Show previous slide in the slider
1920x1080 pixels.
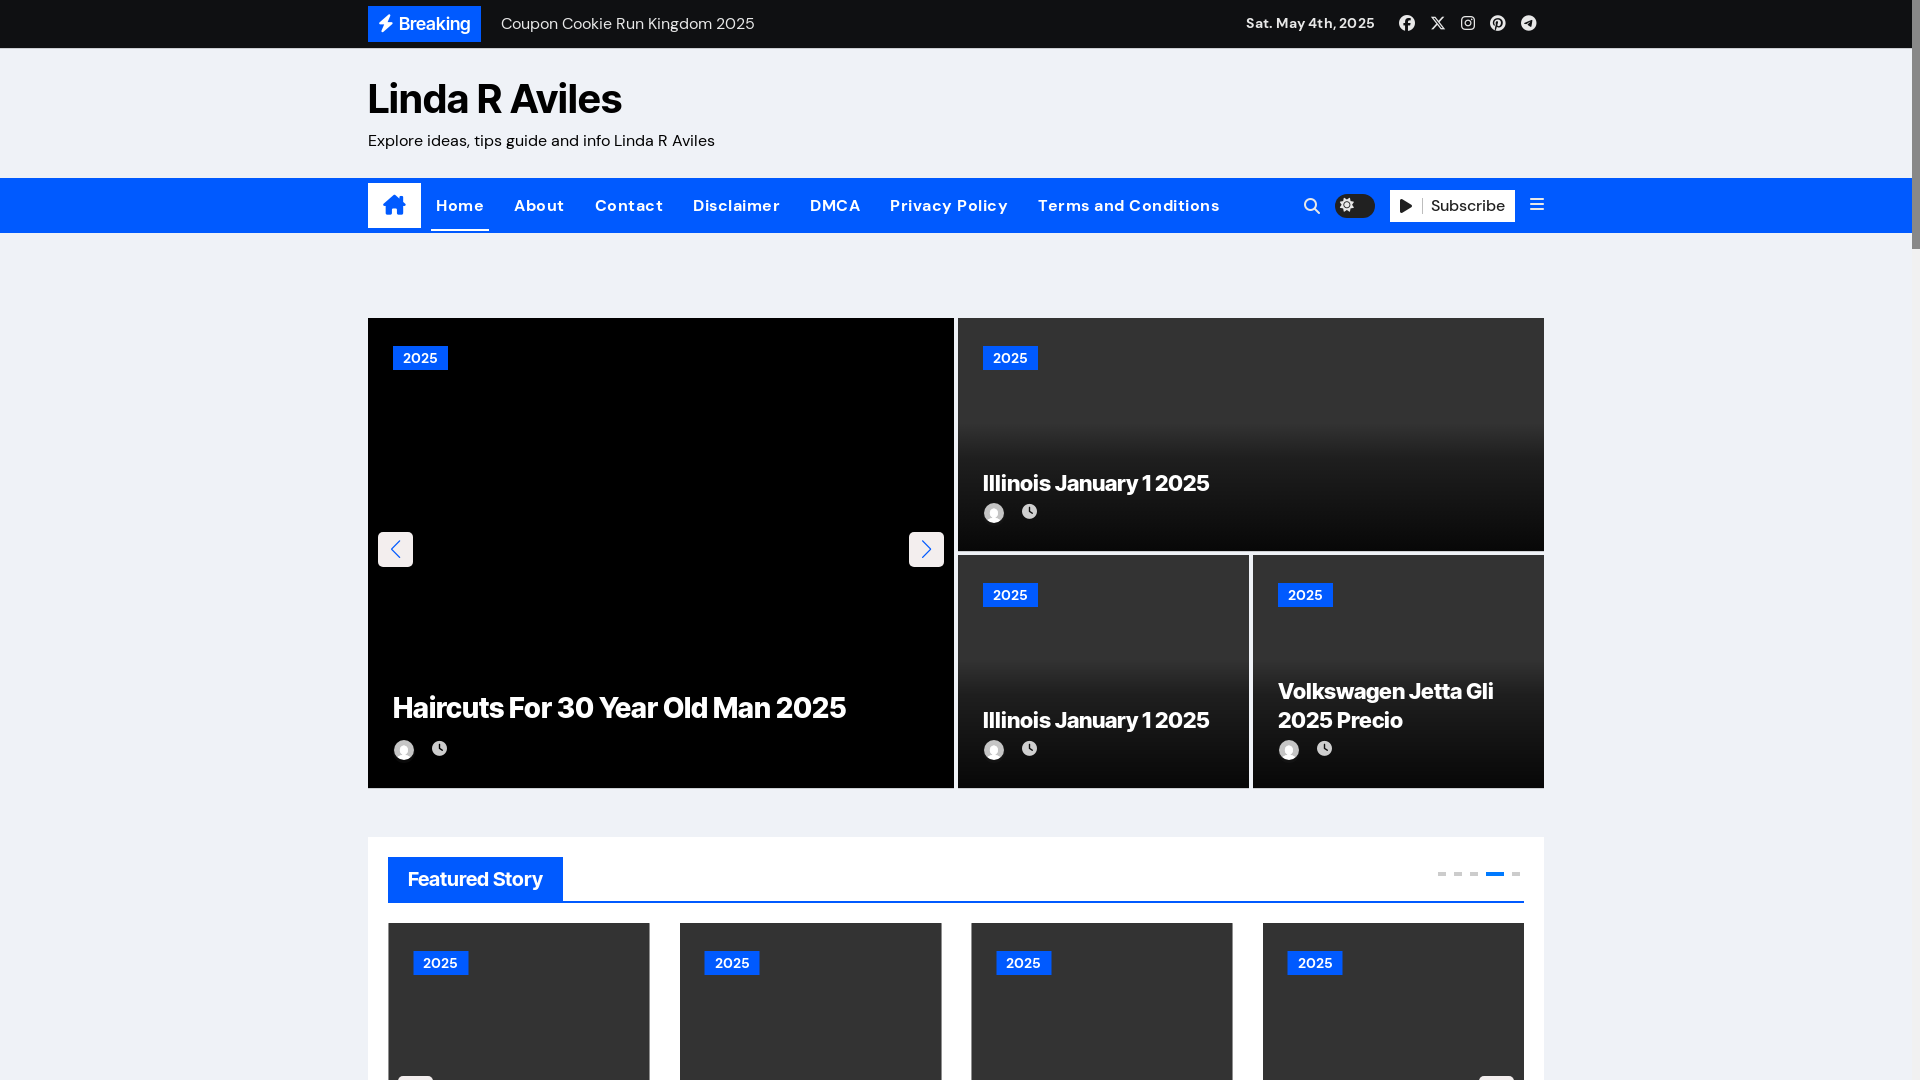(395, 549)
